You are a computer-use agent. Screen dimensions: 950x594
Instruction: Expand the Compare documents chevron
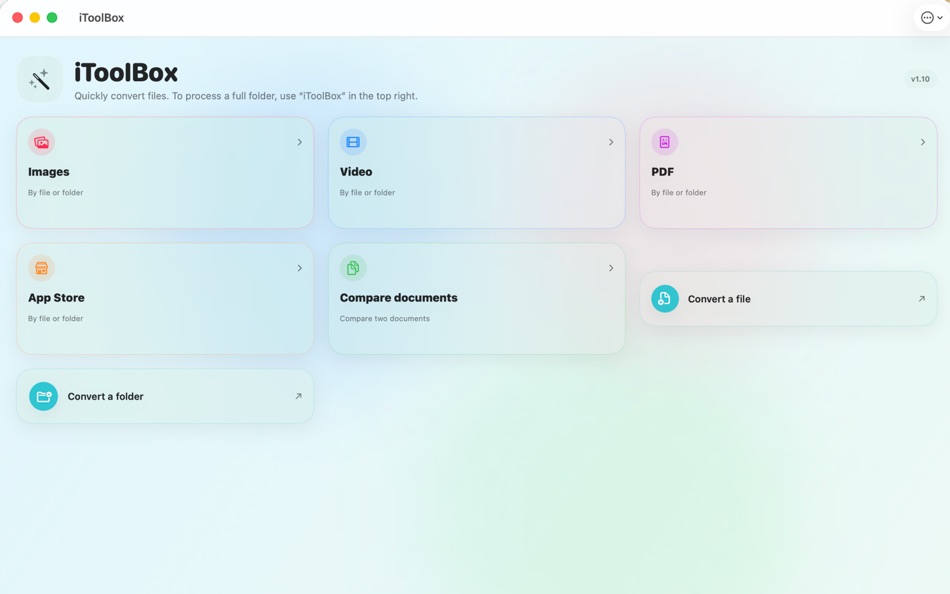(610, 267)
